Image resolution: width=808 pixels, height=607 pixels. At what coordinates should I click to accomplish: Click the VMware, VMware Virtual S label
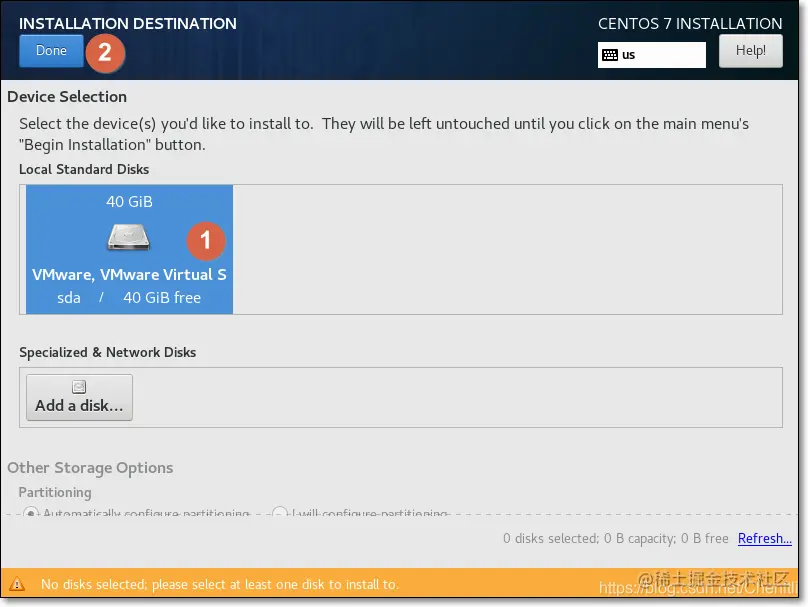point(129,275)
